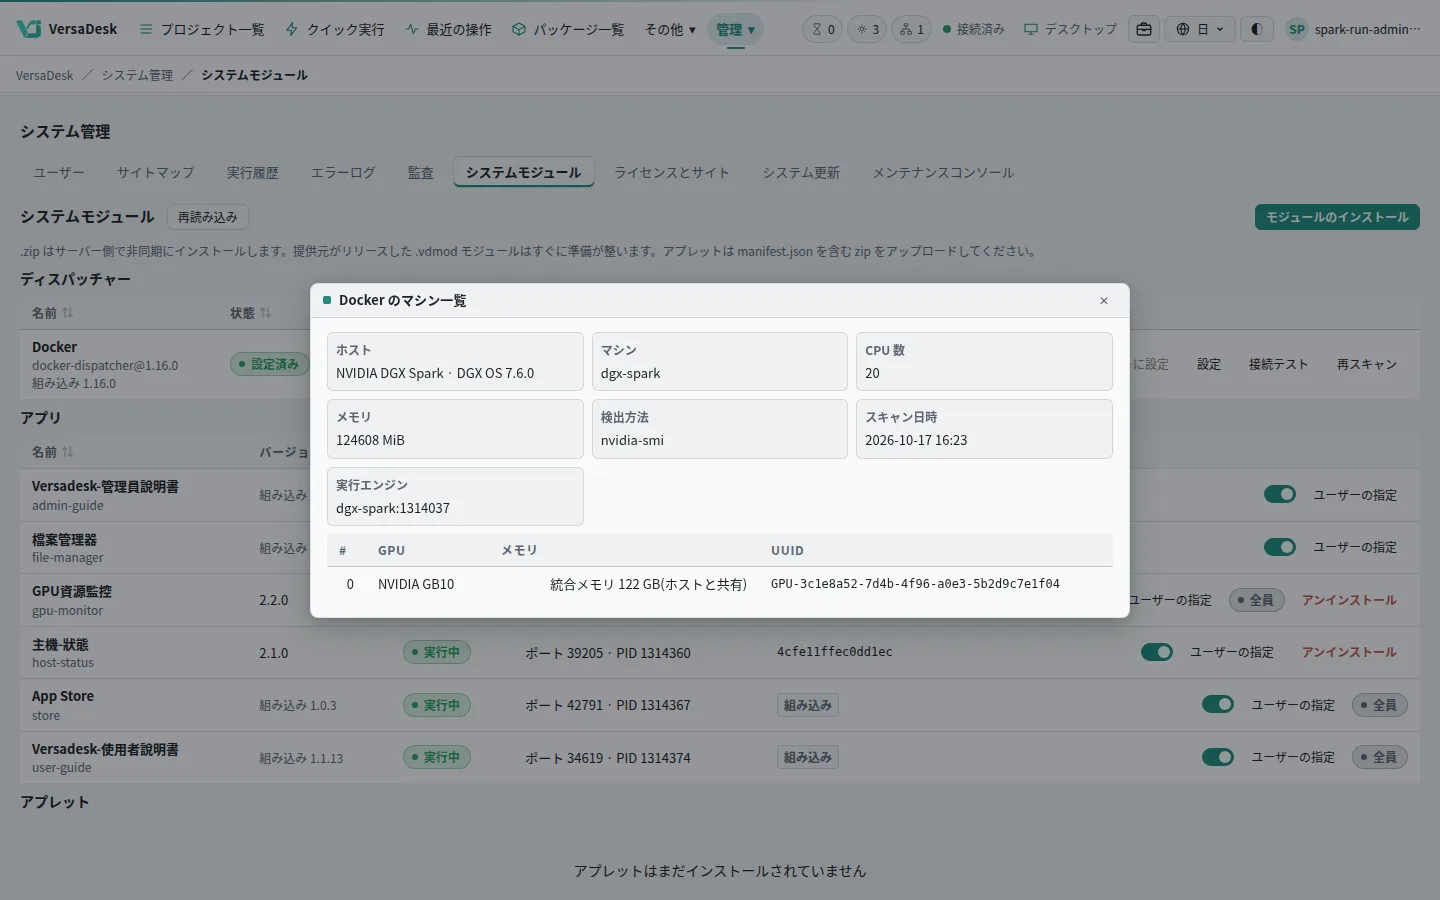Toggle the 主機-狀態 app switch
The image size is (1440, 900).
click(1157, 652)
